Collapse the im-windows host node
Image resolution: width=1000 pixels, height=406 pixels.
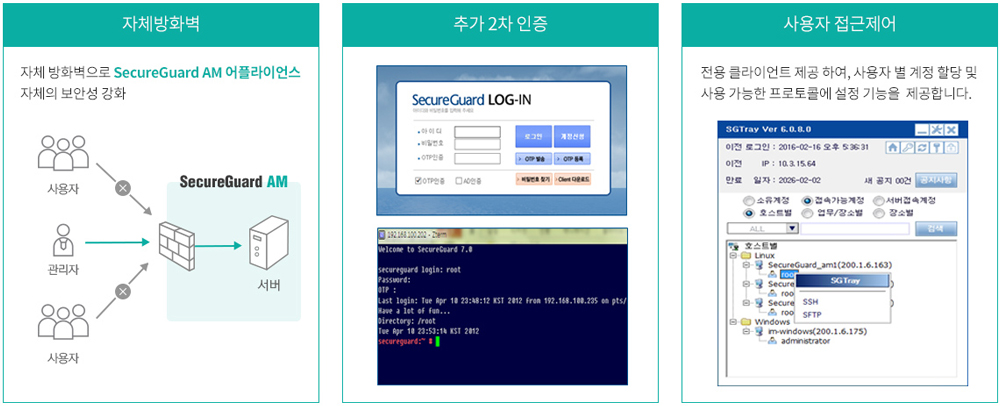[x=746, y=331]
